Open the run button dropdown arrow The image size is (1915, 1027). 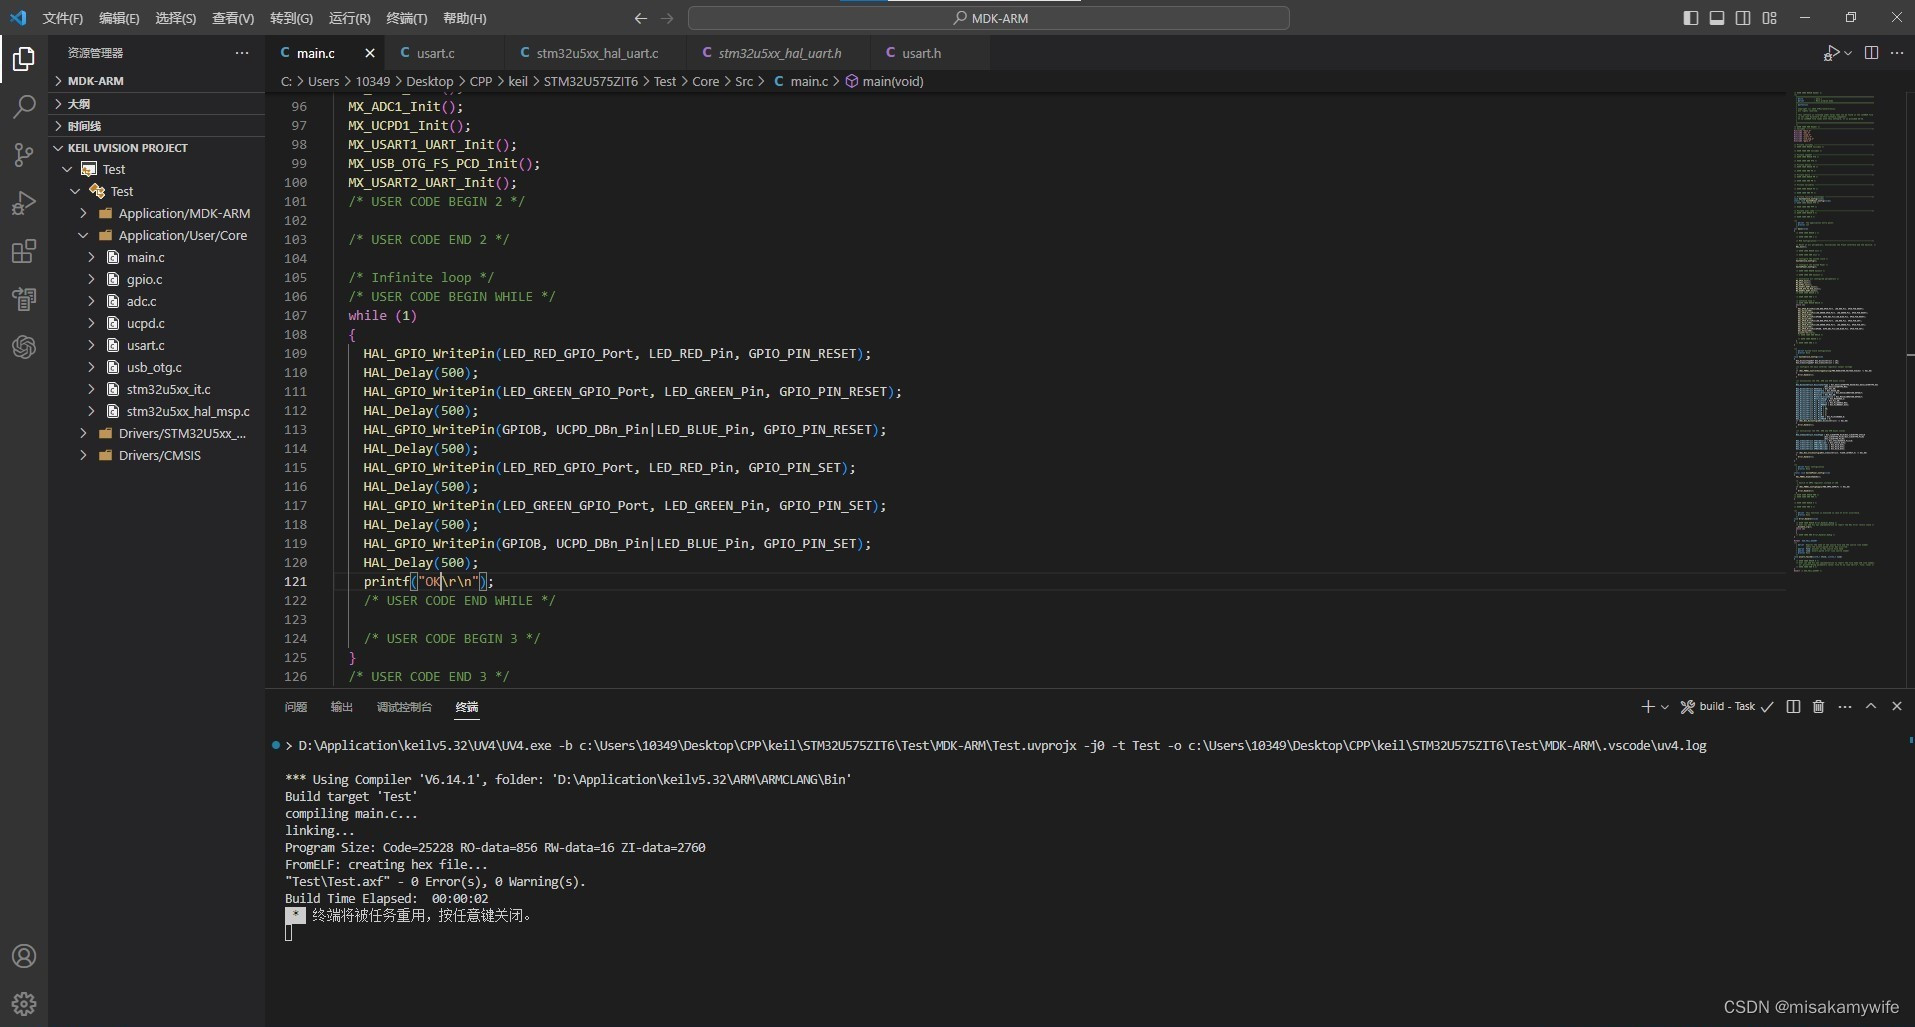(x=1848, y=53)
